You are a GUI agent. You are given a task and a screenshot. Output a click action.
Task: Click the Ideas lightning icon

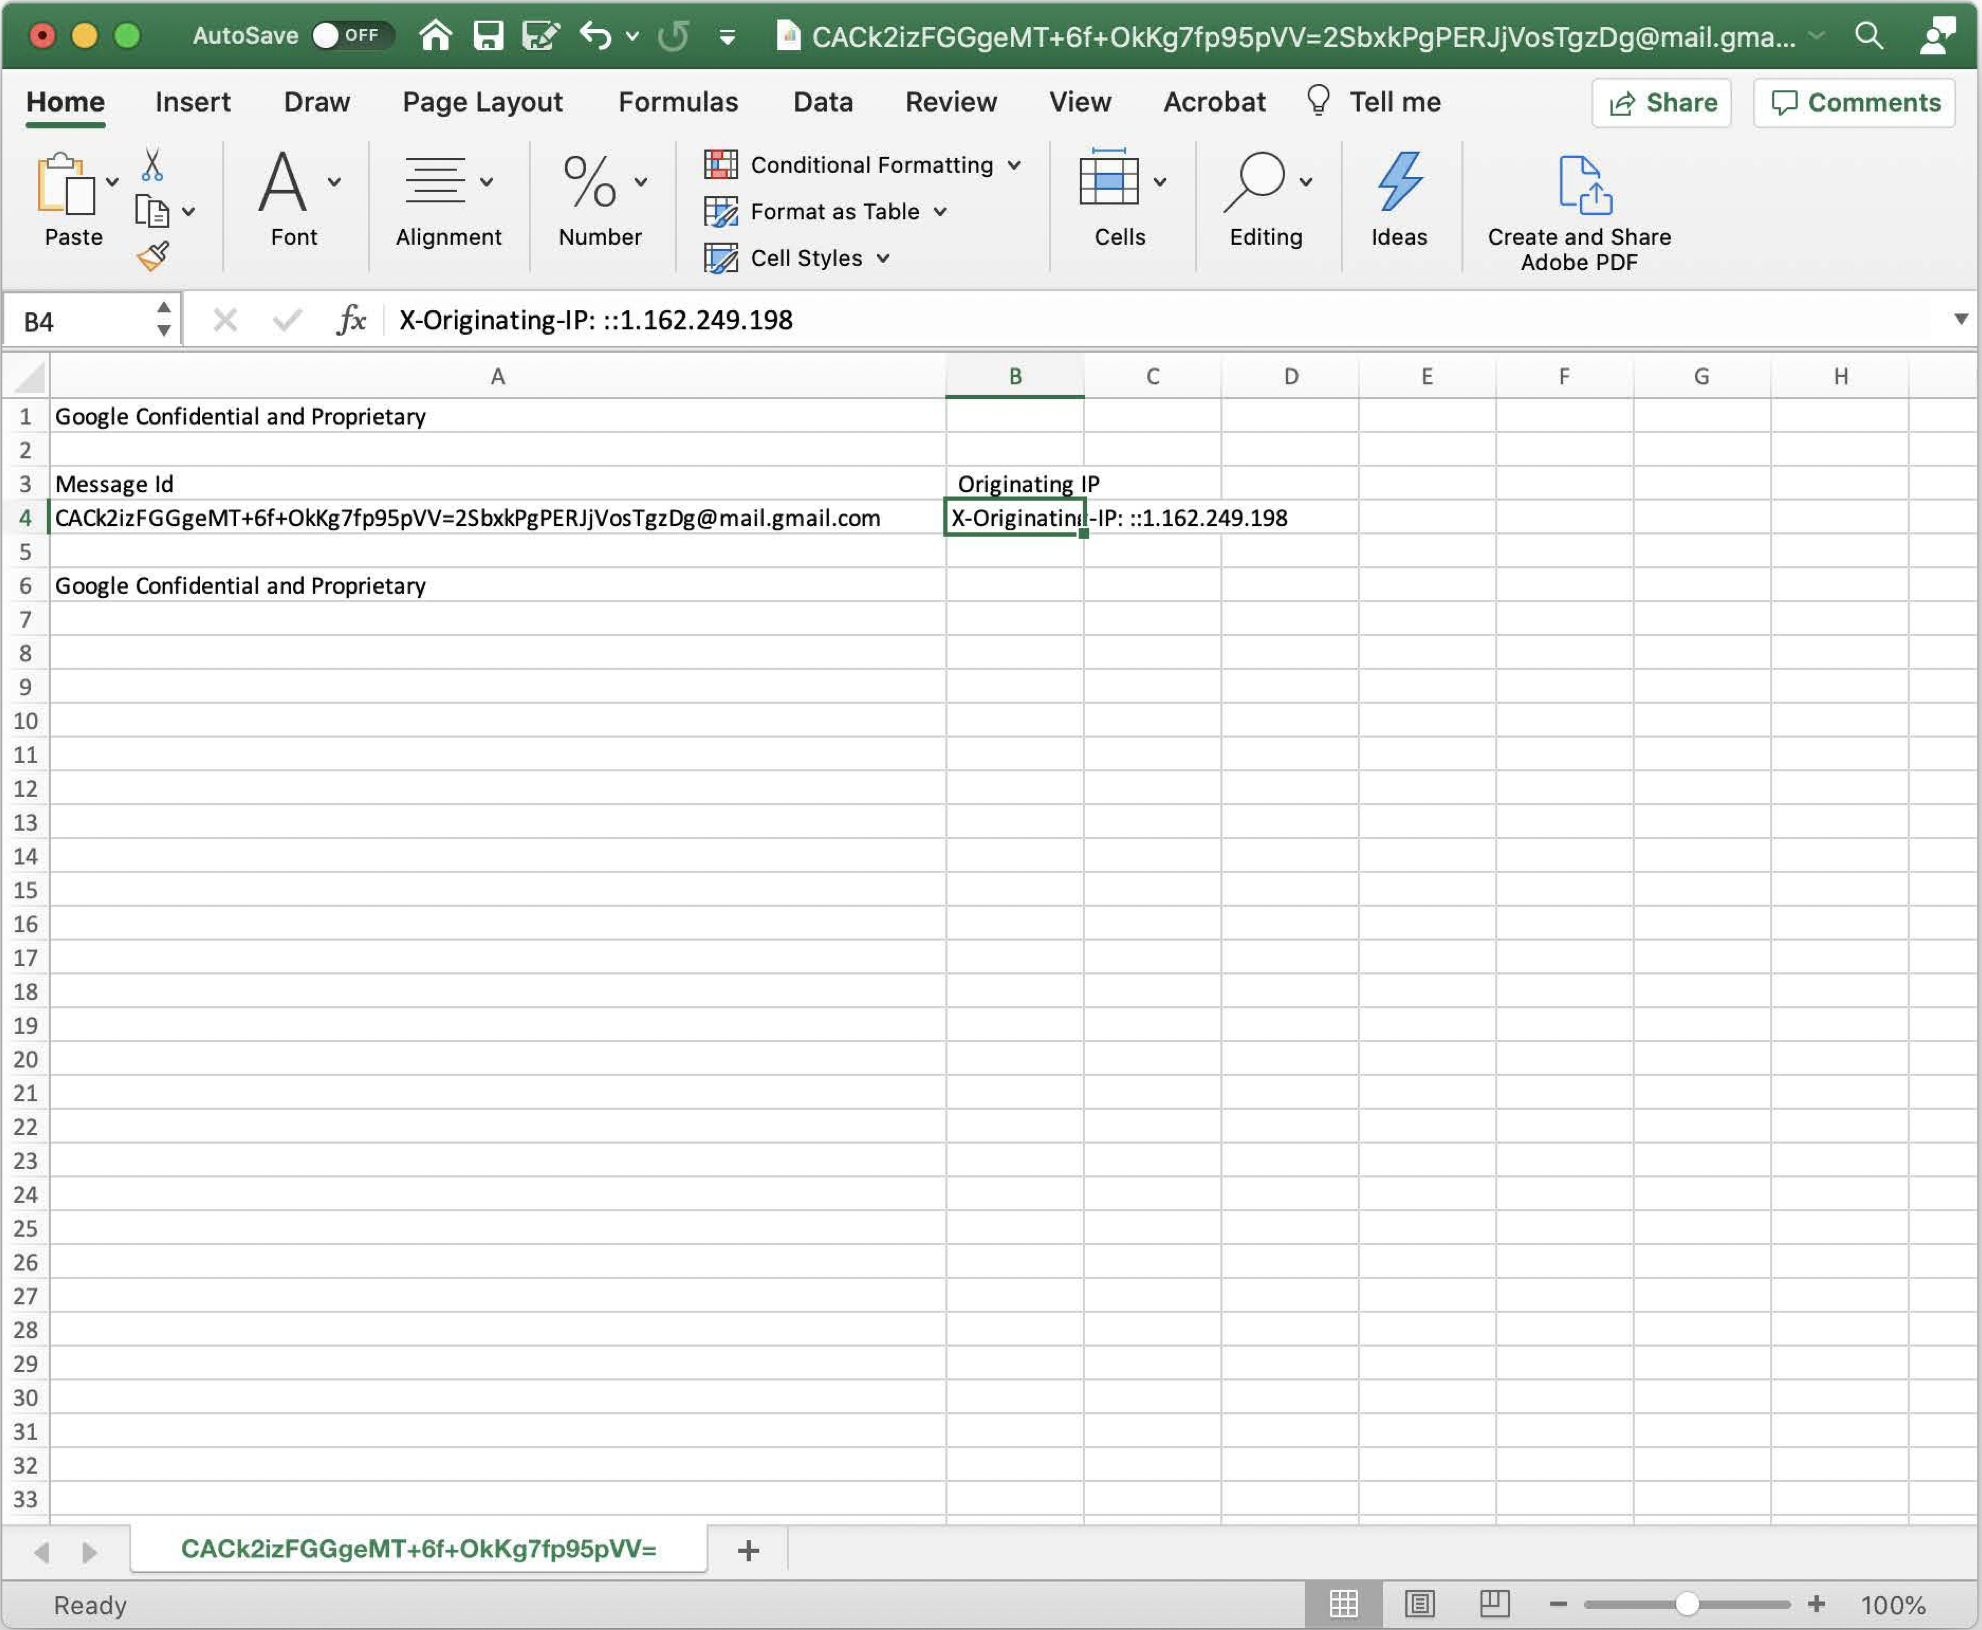(x=1398, y=200)
